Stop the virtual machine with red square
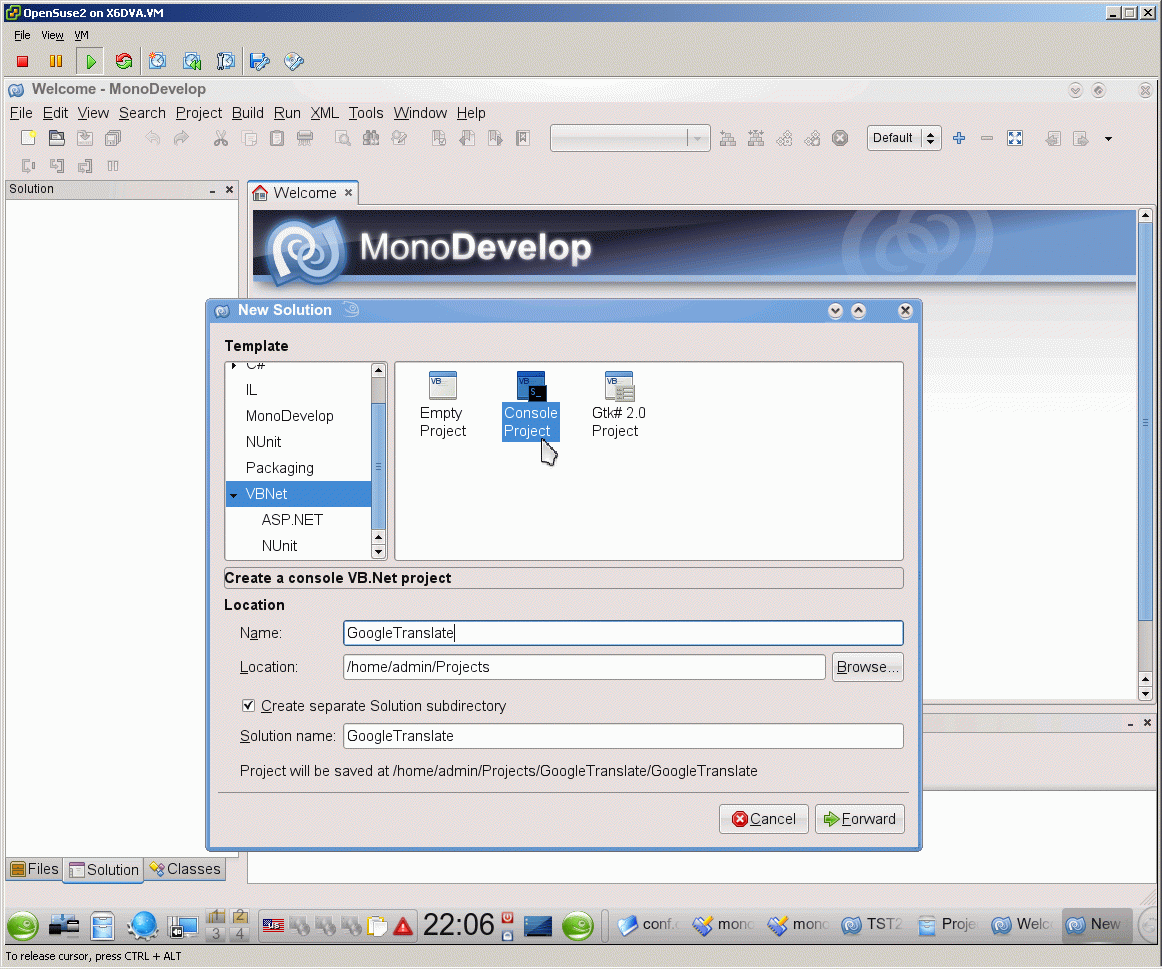The width and height of the screenshot is (1162, 969). pyautogui.click(x=22, y=61)
